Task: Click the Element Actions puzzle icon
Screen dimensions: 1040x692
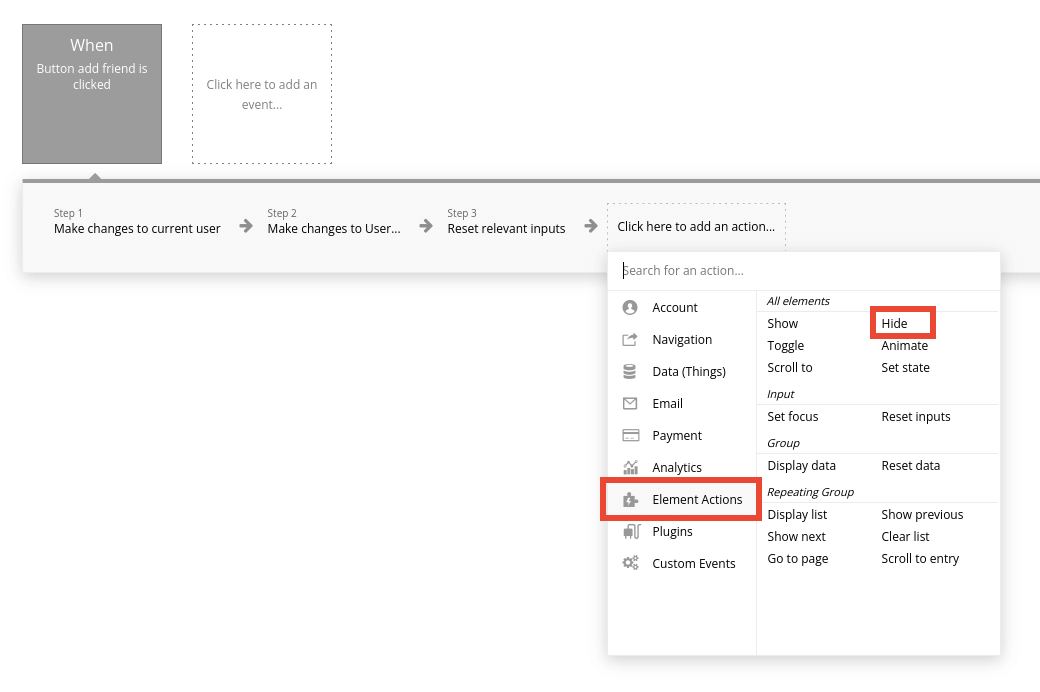Action: click(630, 500)
